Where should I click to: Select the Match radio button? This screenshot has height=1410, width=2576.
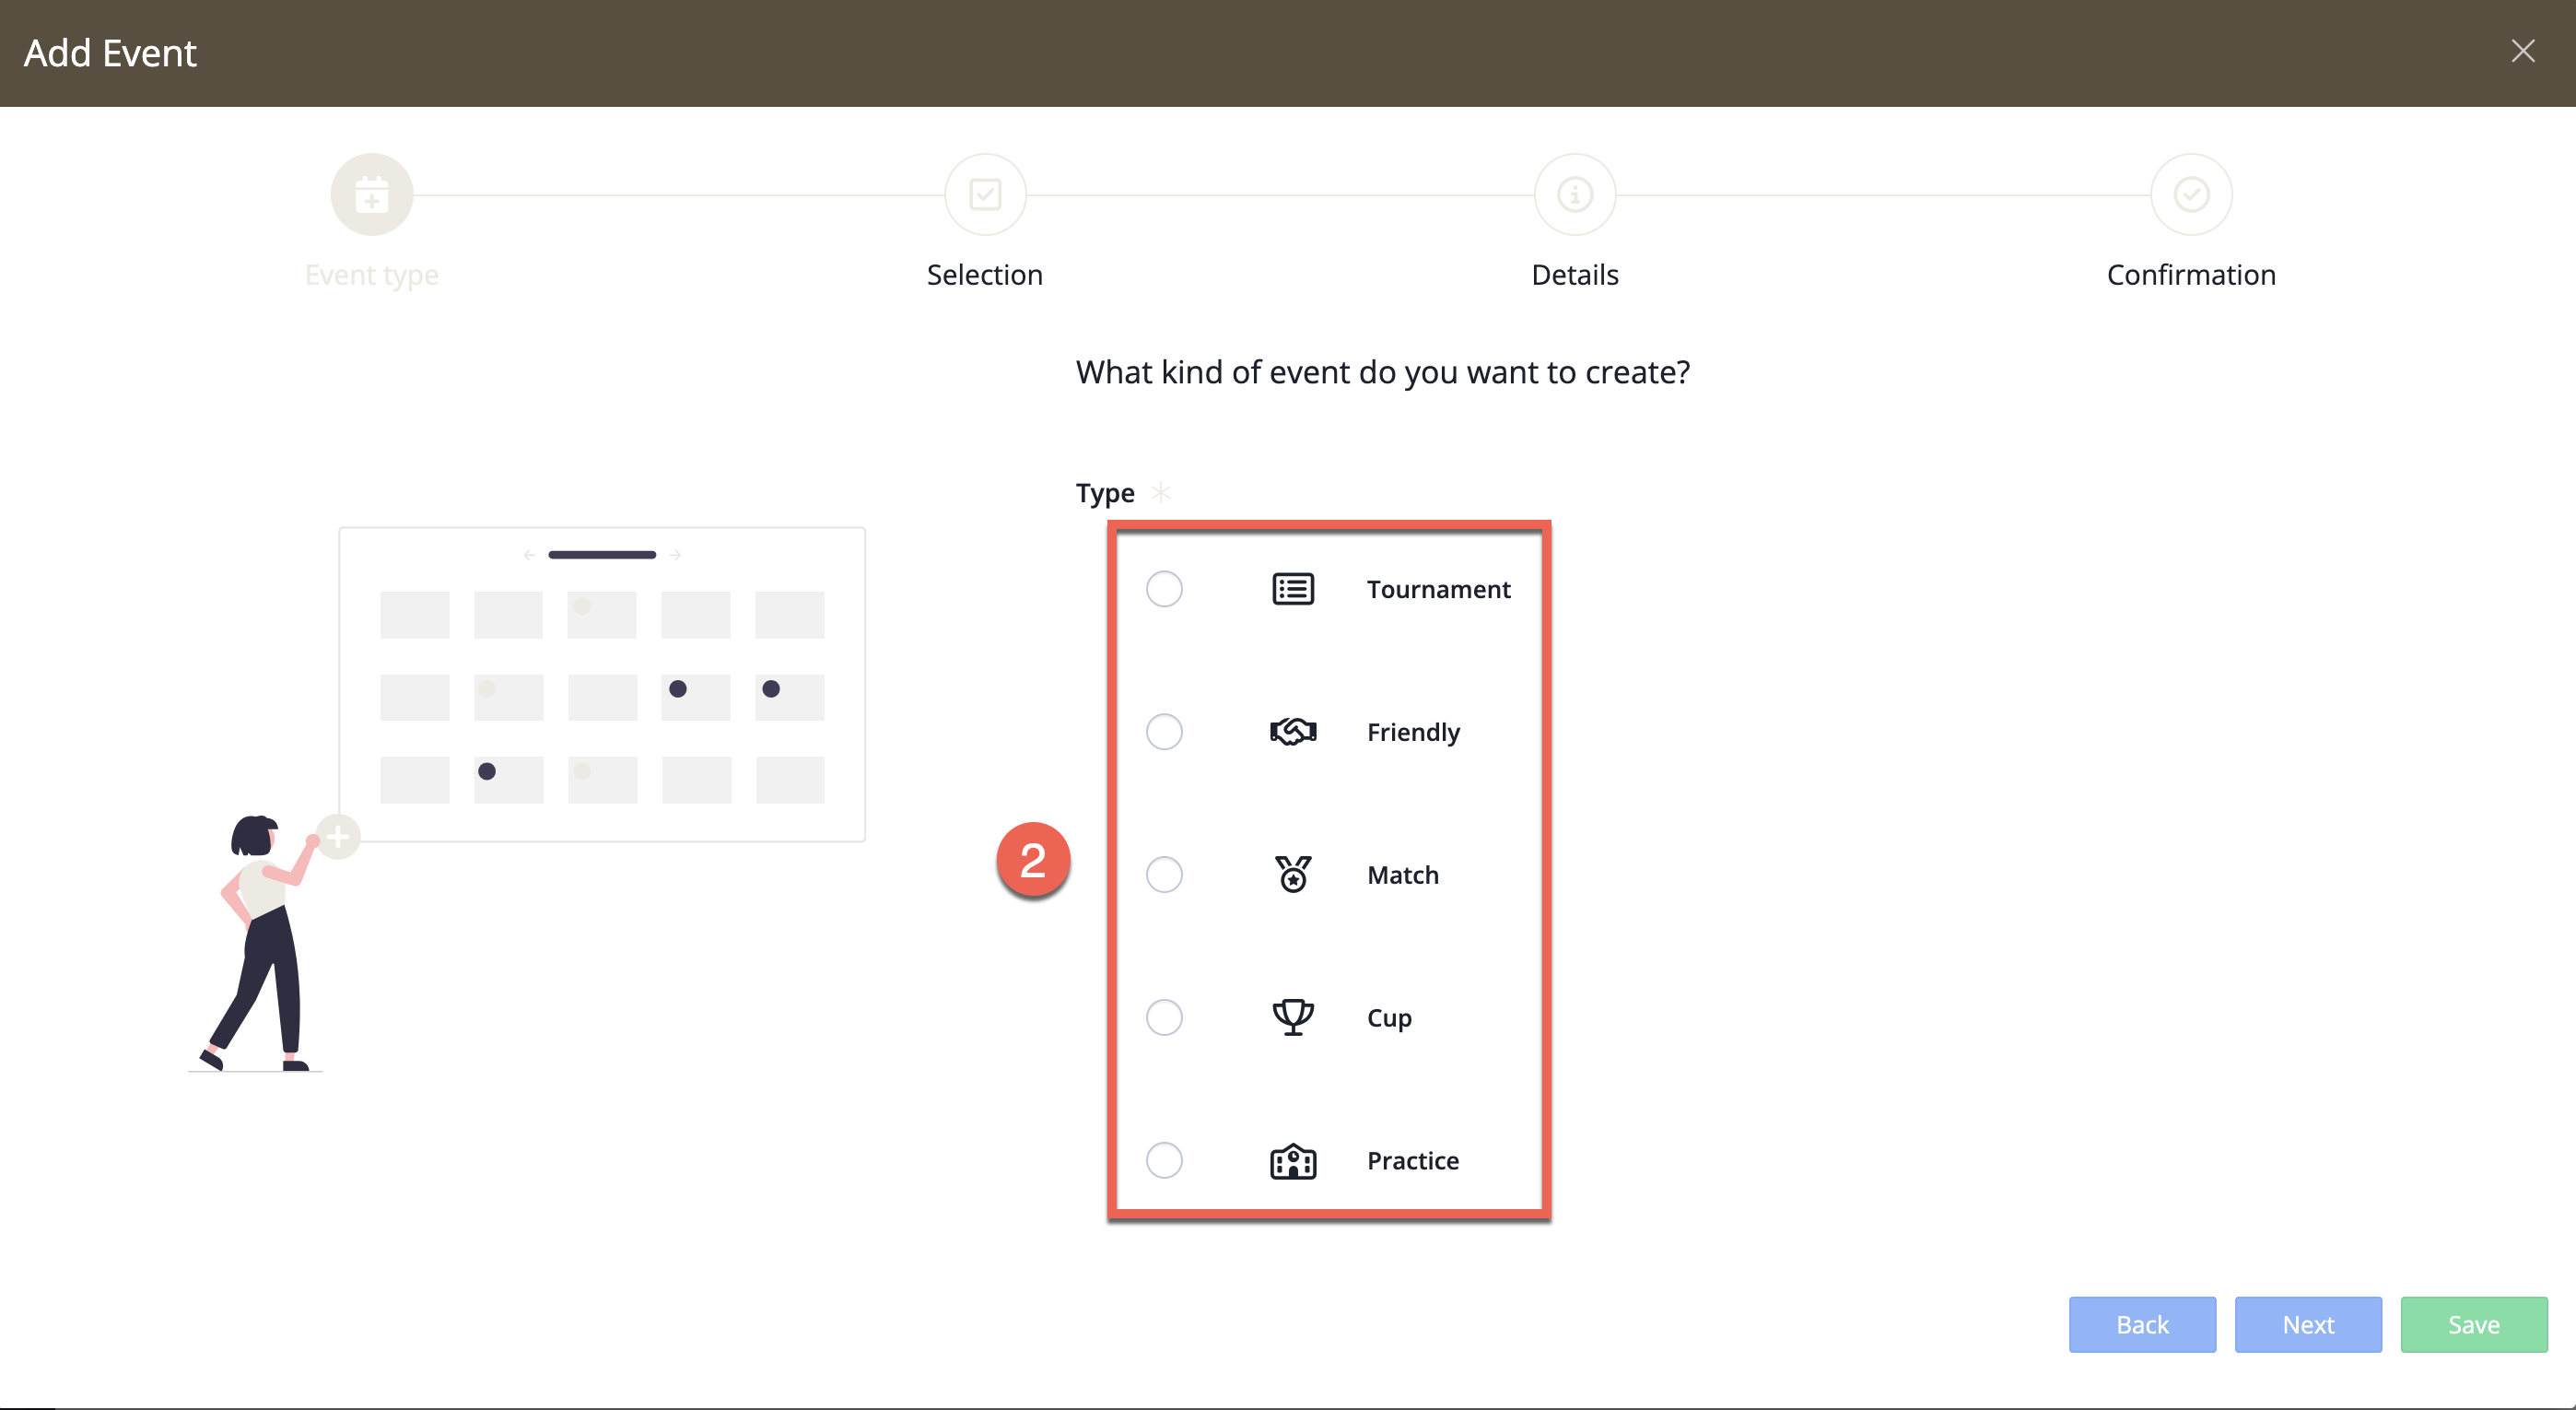coord(1164,875)
